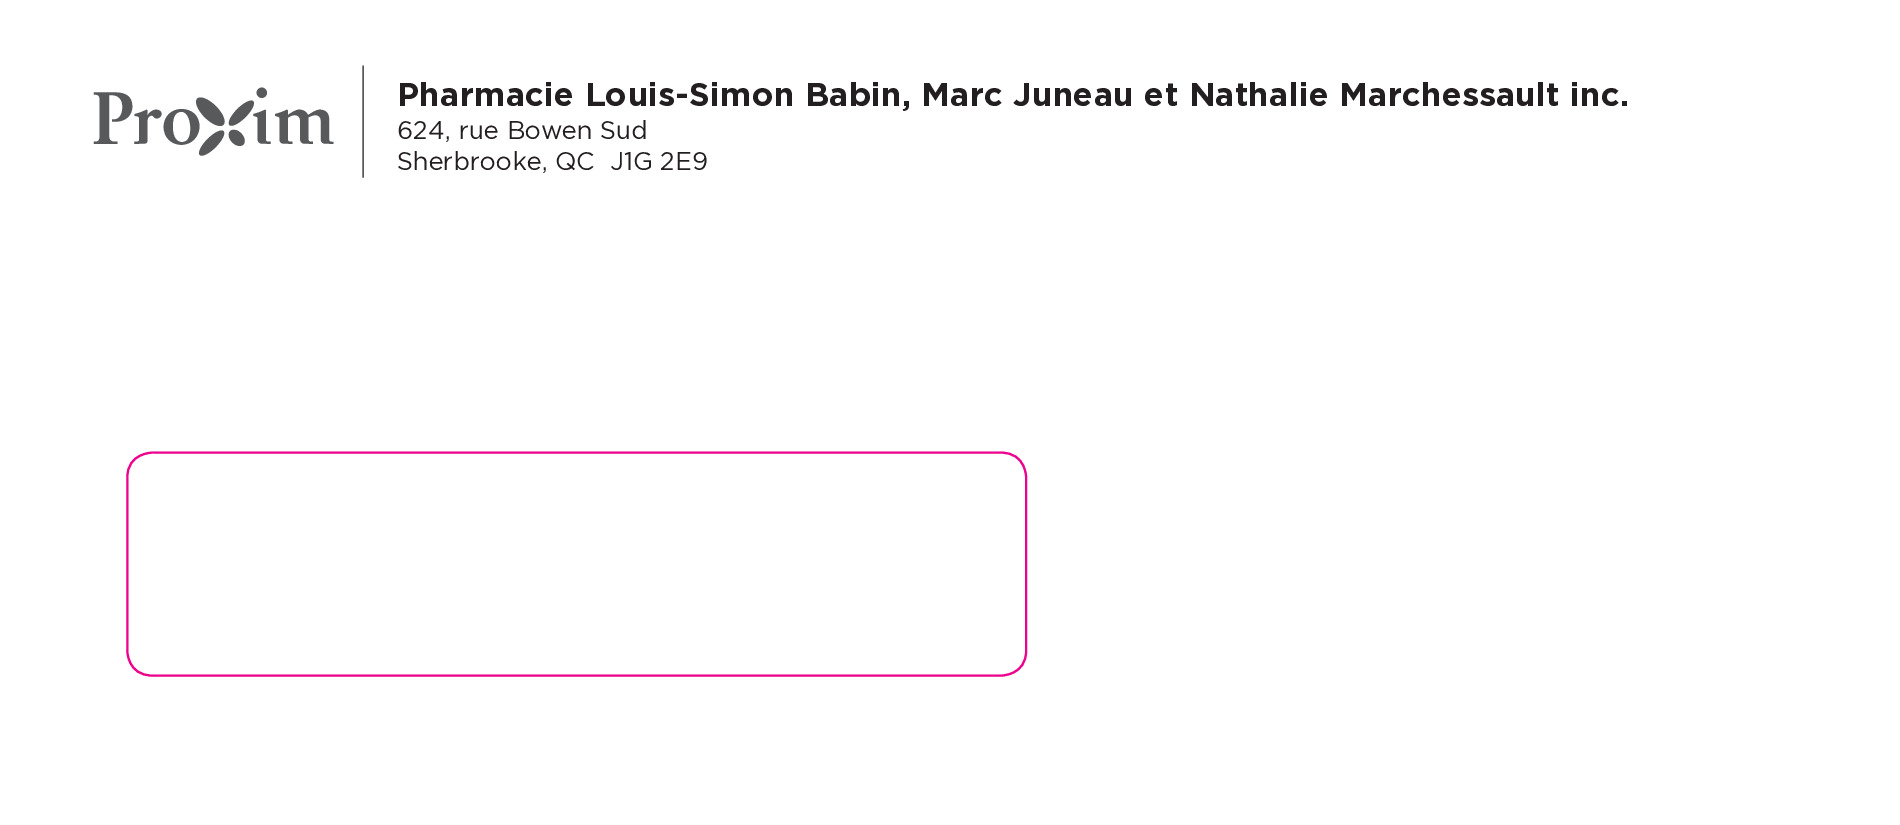
Task: Click the word "rue" in the address line
Action: click(478, 131)
